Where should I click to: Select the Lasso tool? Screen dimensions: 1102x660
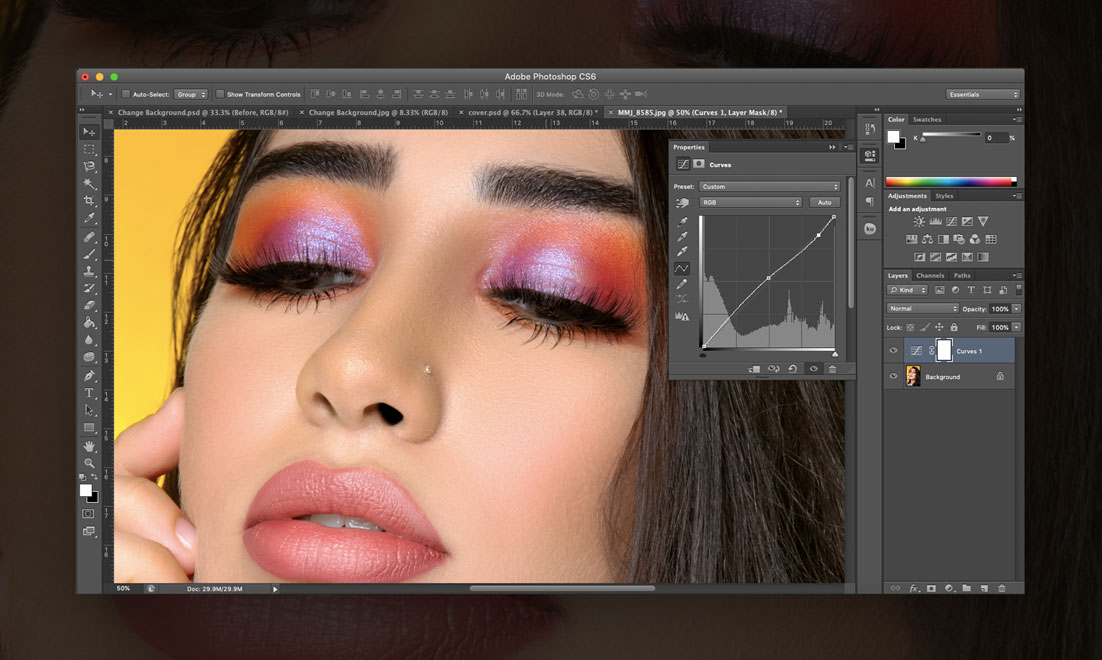[90, 168]
